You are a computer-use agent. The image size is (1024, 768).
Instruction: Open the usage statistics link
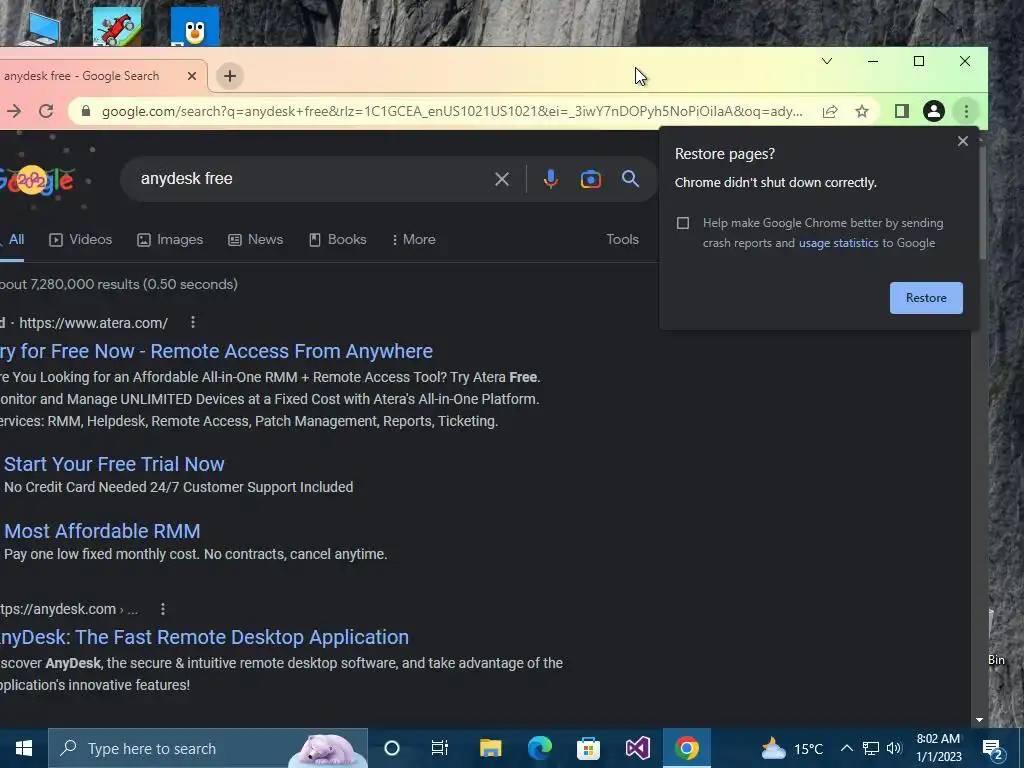[839, 243]
